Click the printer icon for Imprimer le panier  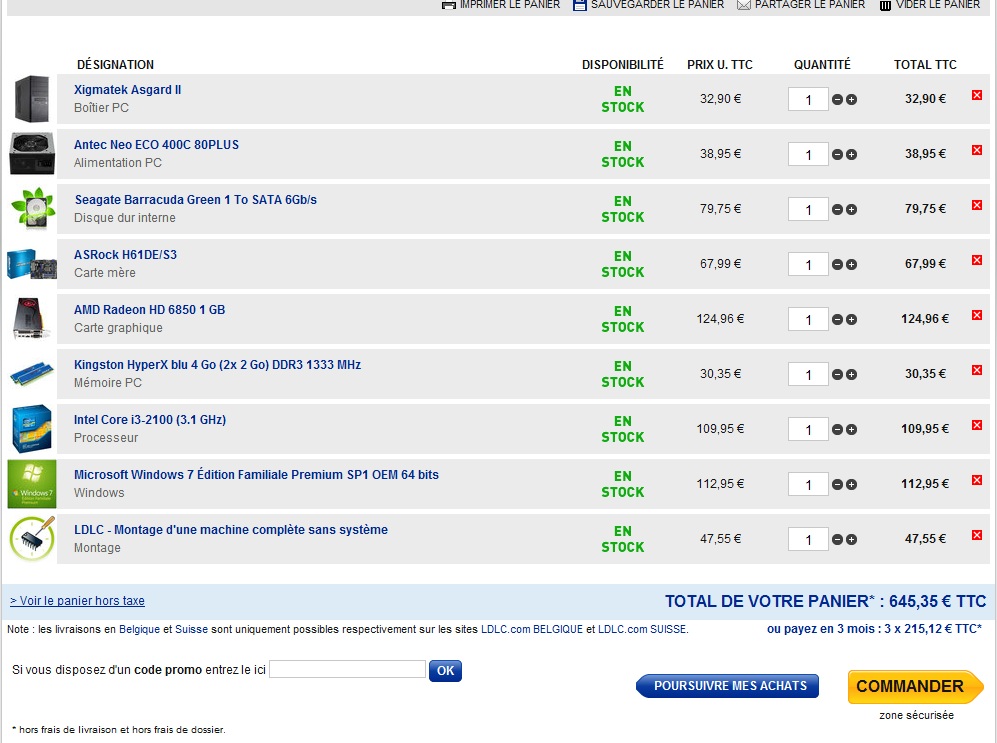449,5
